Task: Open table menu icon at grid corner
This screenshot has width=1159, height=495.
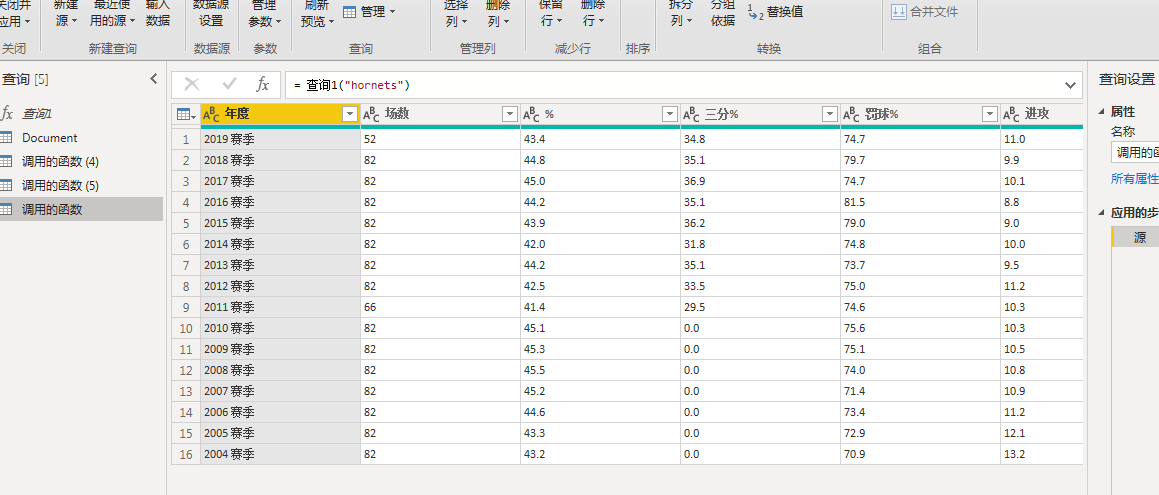Action: (186, 115)
